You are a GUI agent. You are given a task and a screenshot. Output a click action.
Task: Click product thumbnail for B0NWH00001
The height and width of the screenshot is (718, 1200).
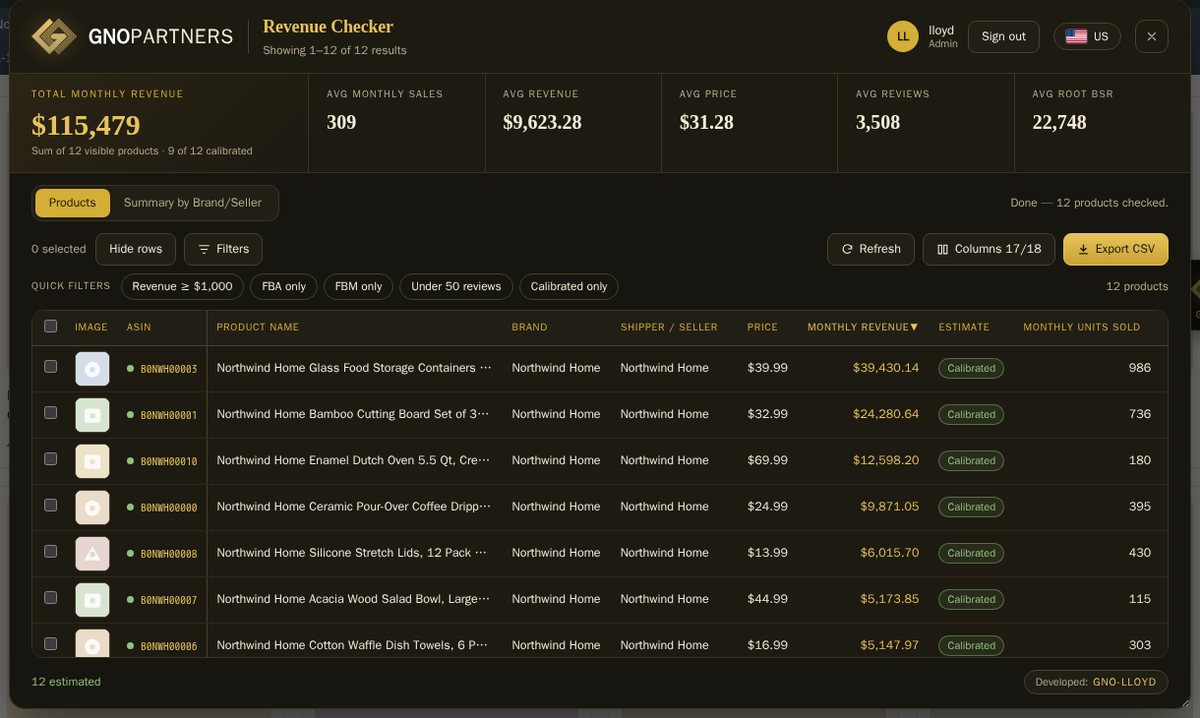coord(92,415)
